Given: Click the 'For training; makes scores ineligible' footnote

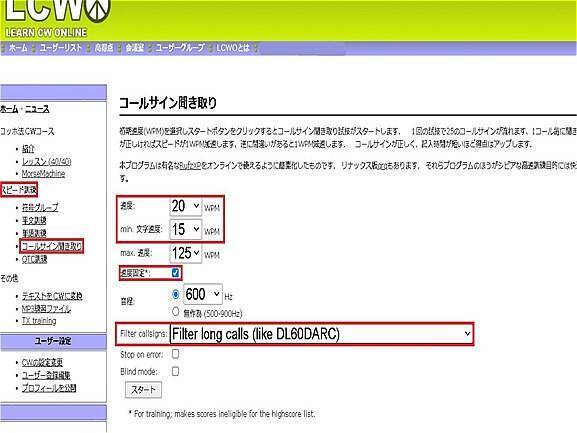Looking at the screenshot, I should (222, 414).
